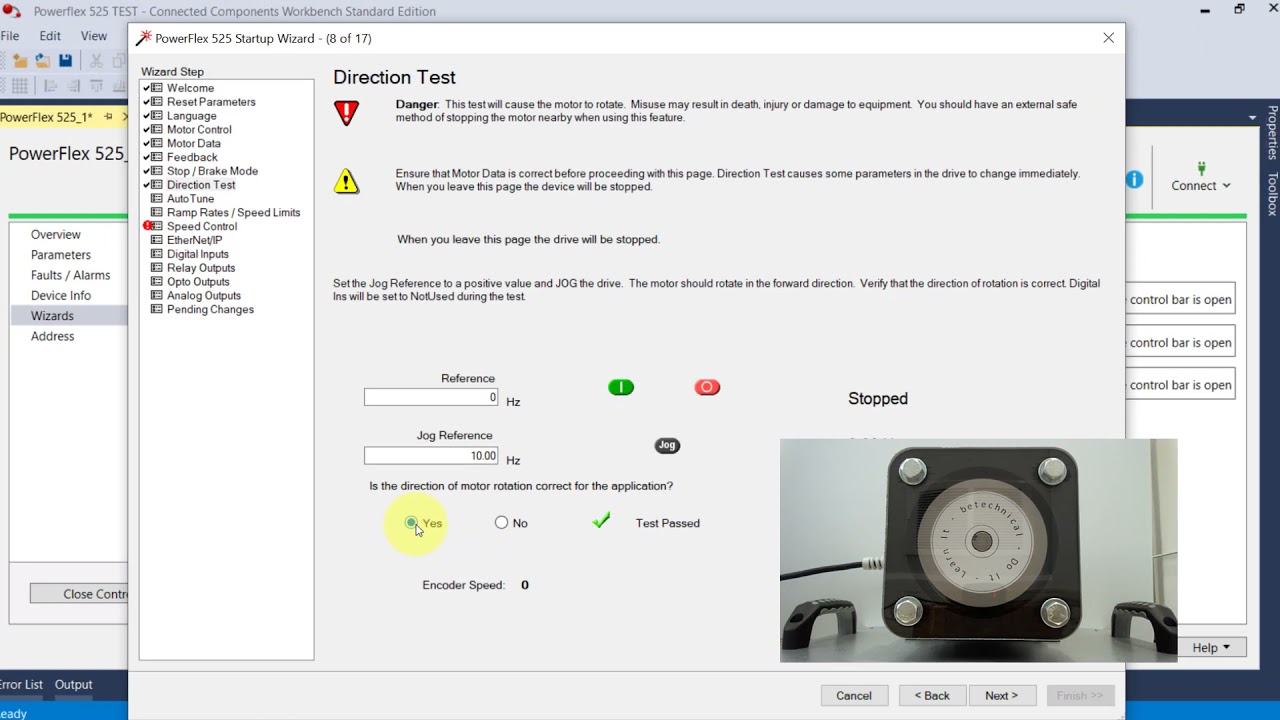
Task: Click the yellow caution triangle icon
Action: 346,181
